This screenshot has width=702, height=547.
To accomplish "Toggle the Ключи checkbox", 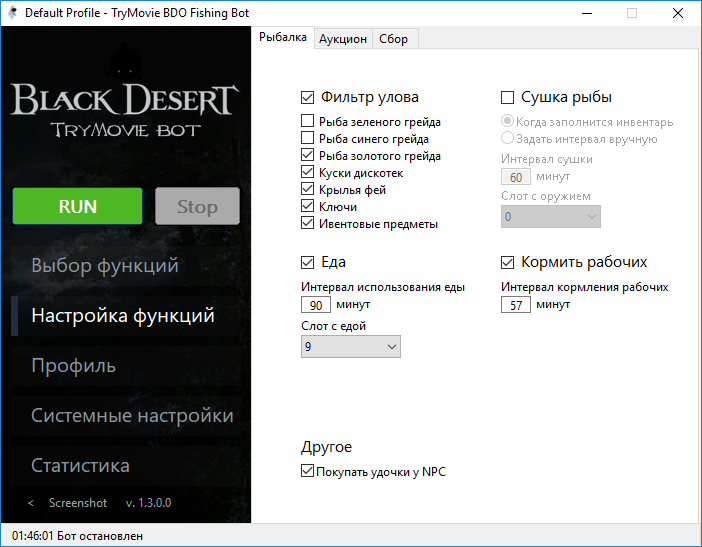I will point(307,206).
